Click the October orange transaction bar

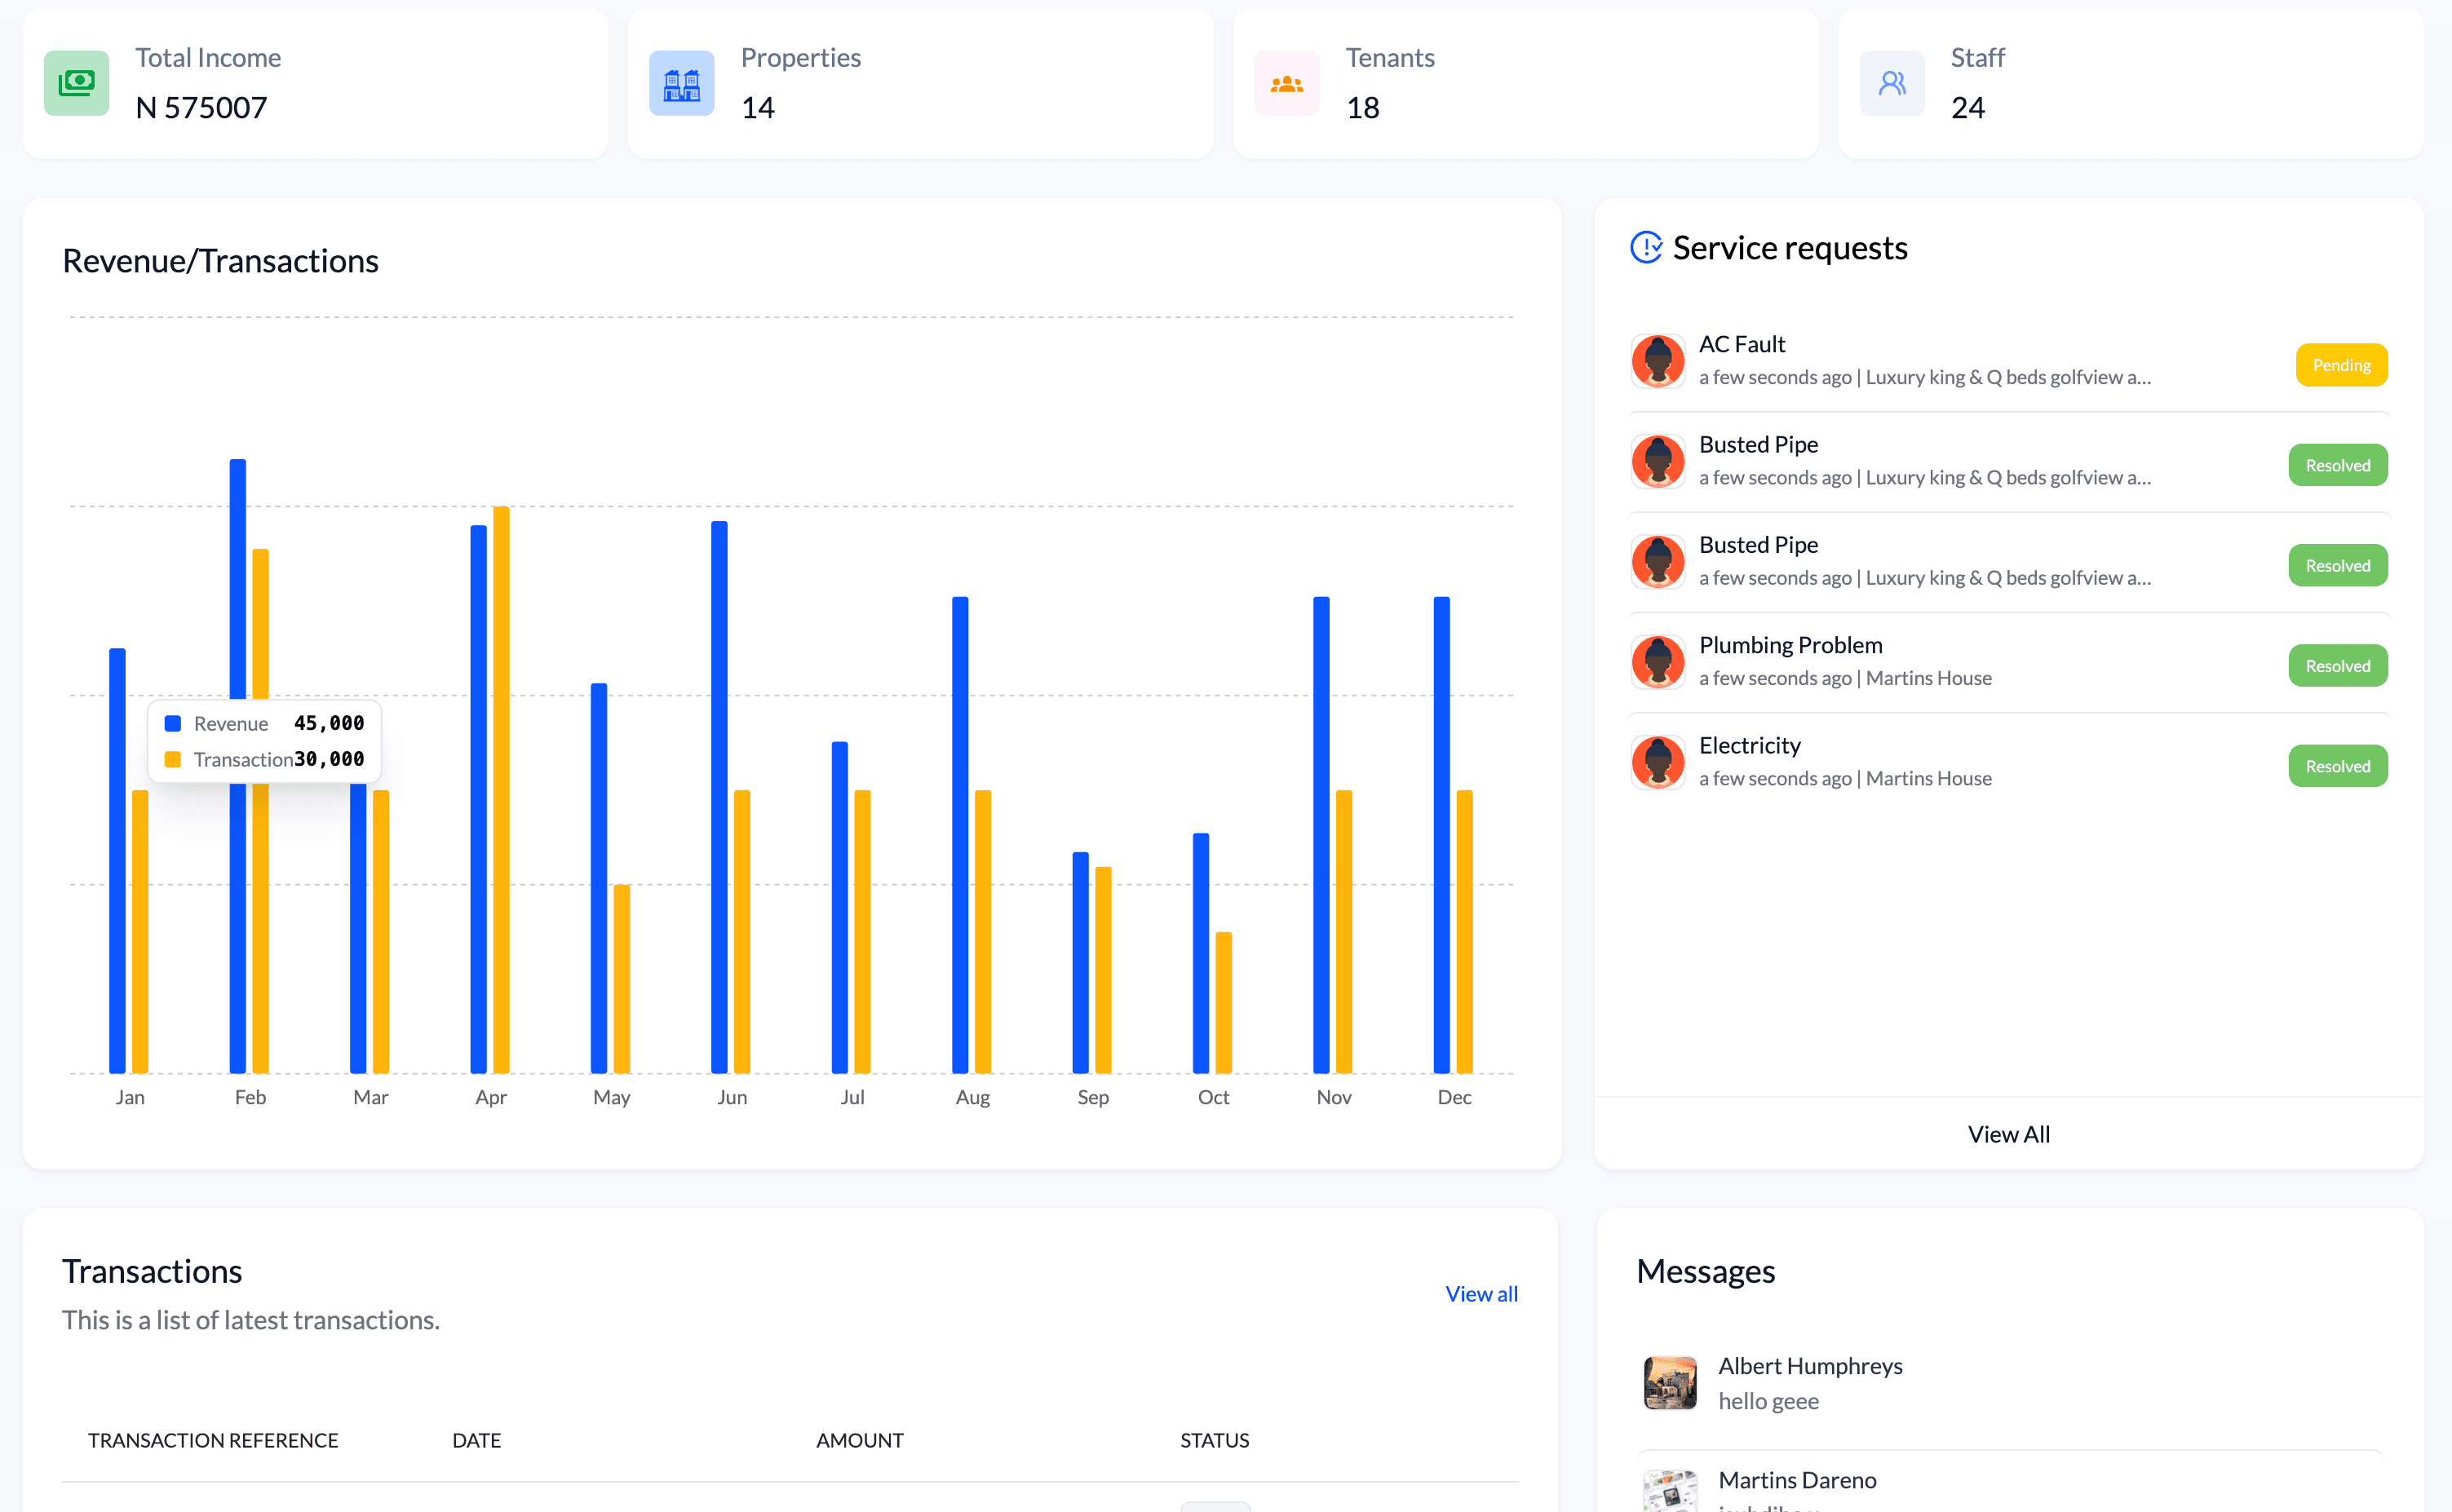[1223, 1002]
